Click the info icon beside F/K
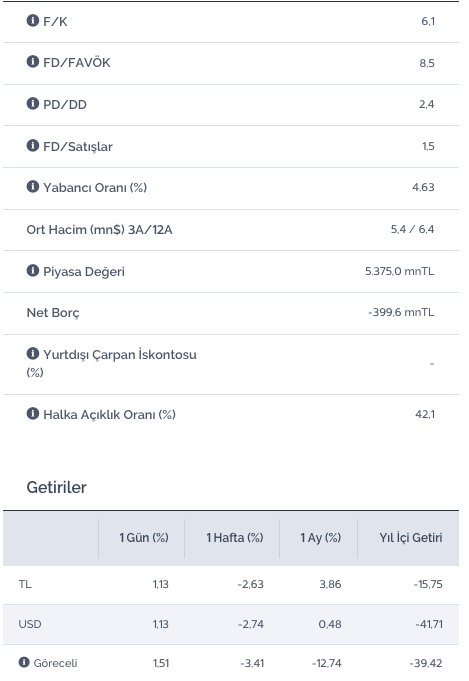Viewport: 469px width, 681px height. point(33,20)
